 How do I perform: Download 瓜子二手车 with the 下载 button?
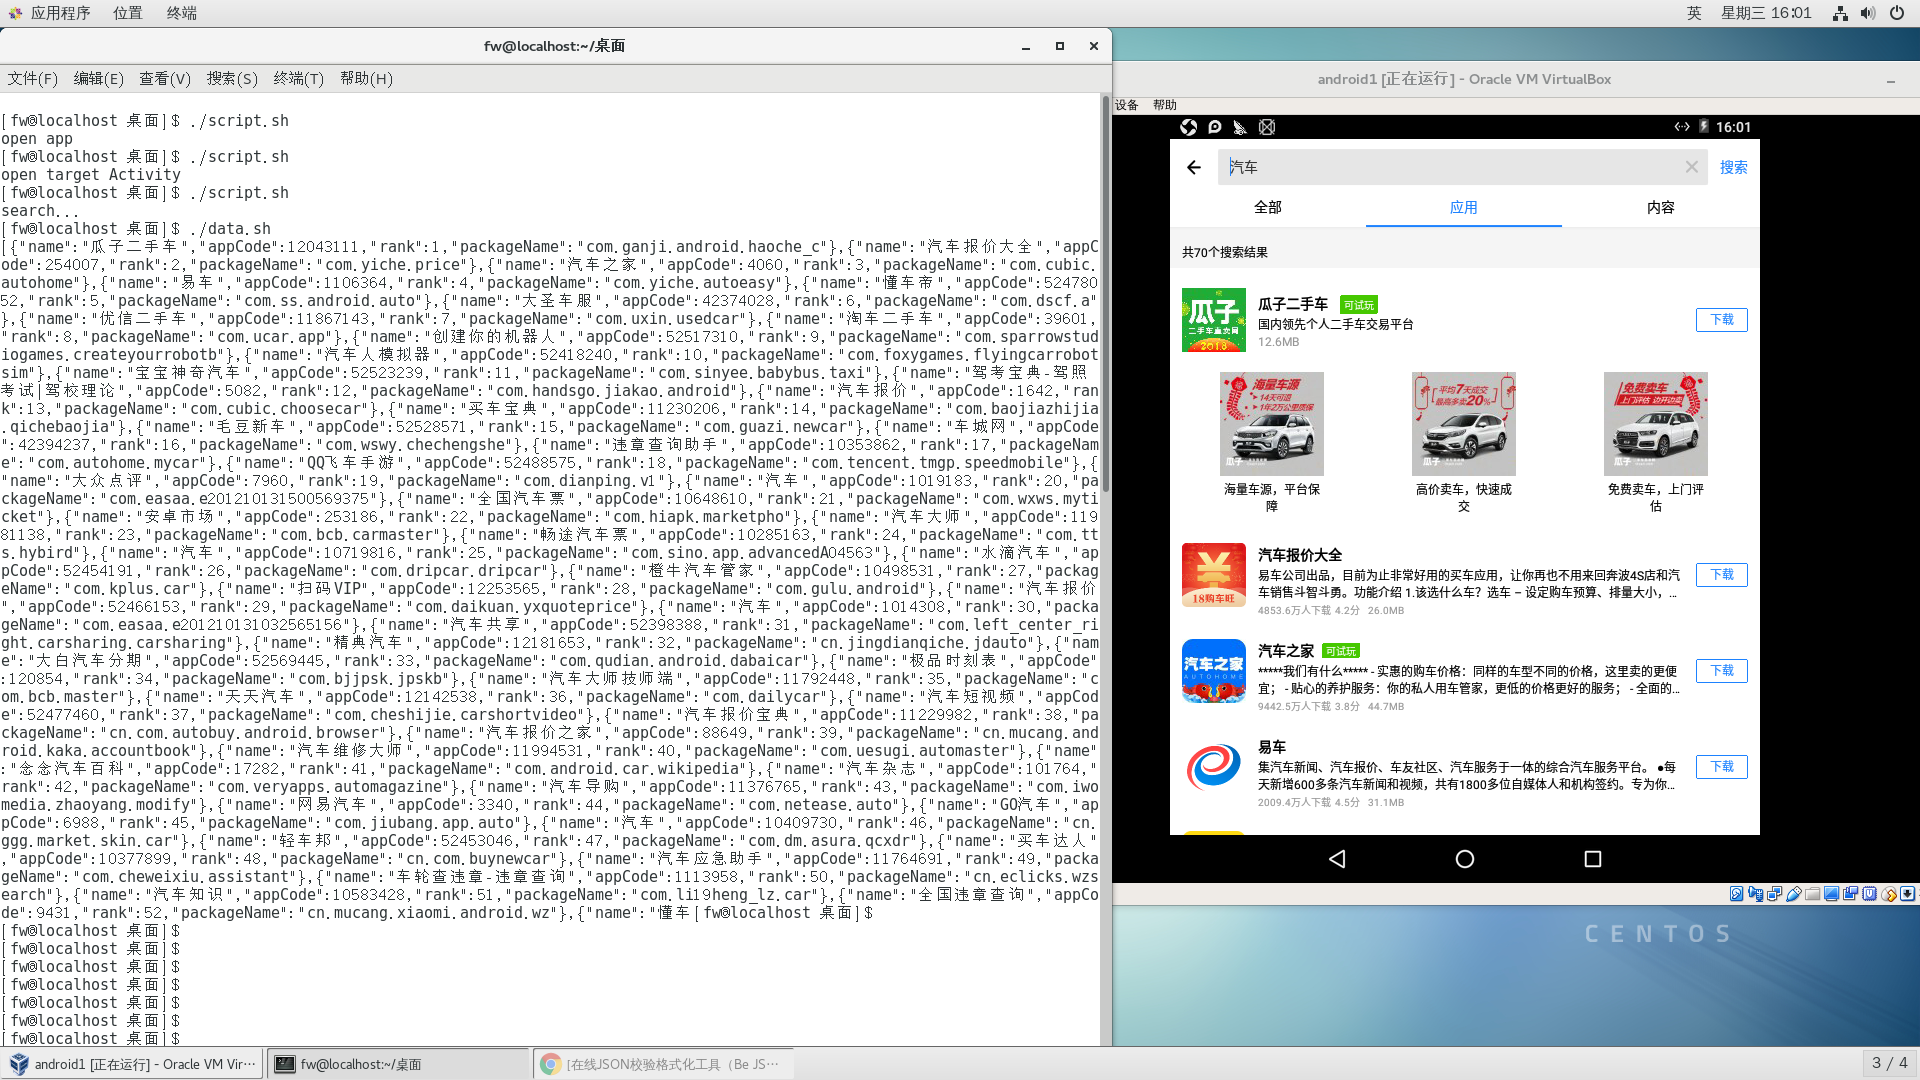click(1722, 320)
